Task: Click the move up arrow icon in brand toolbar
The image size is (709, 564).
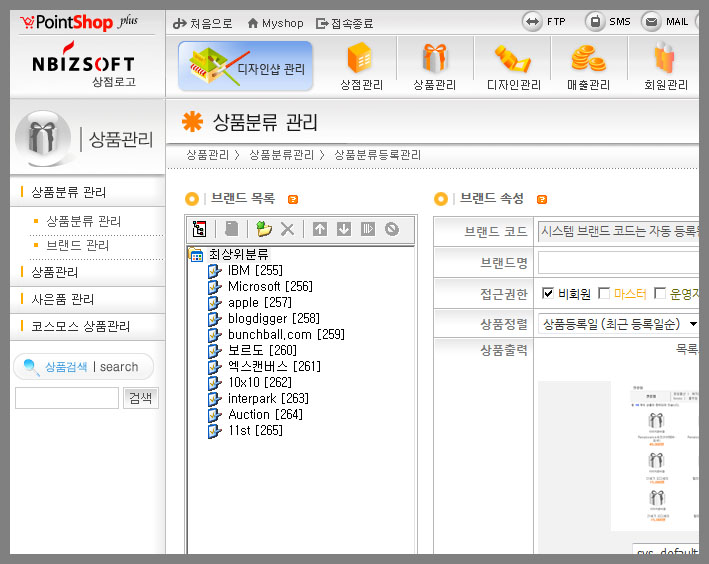Action: pos(320,229)
